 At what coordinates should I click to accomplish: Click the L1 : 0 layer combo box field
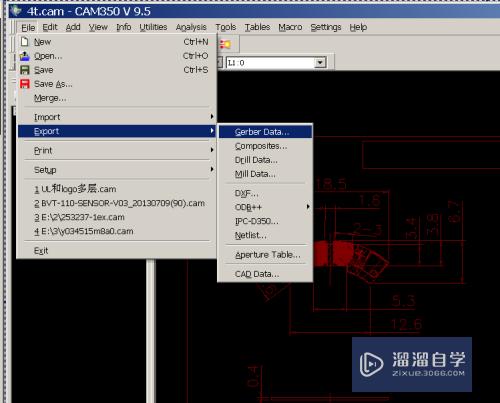[x=276, y=62]
